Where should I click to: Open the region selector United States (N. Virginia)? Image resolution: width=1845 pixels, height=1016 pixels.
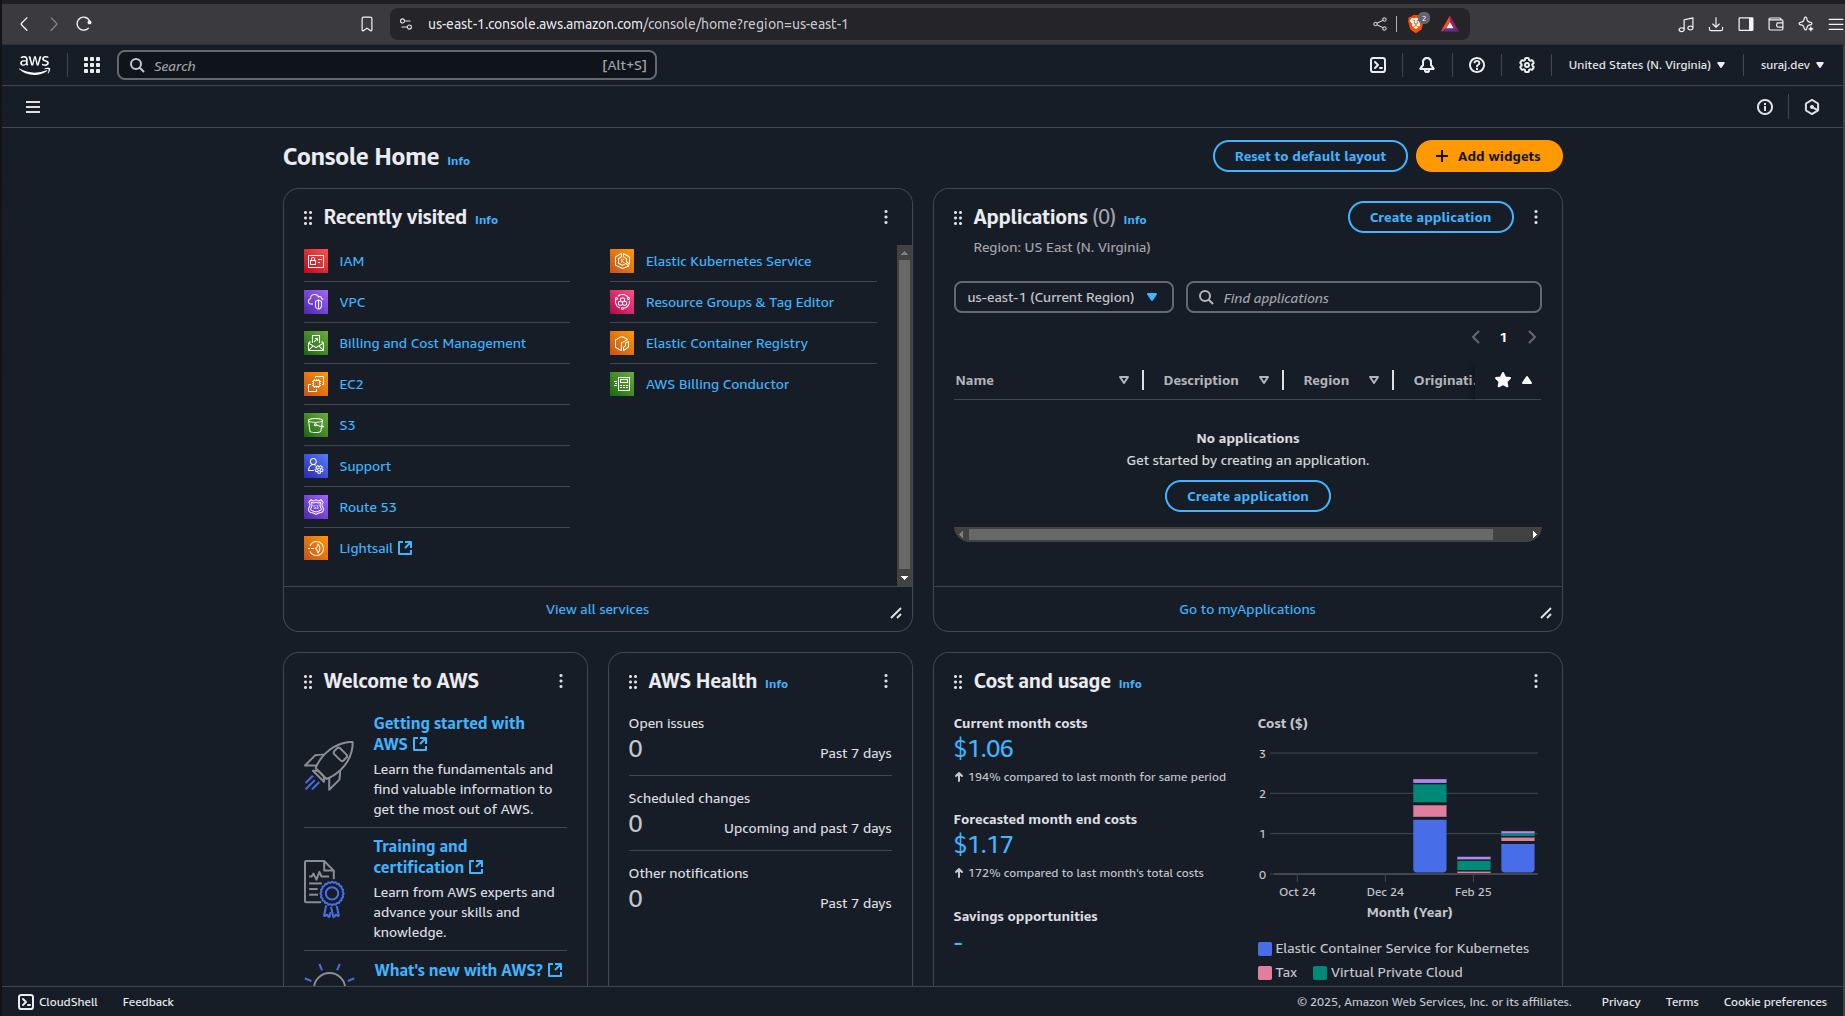pos(1646,65)
